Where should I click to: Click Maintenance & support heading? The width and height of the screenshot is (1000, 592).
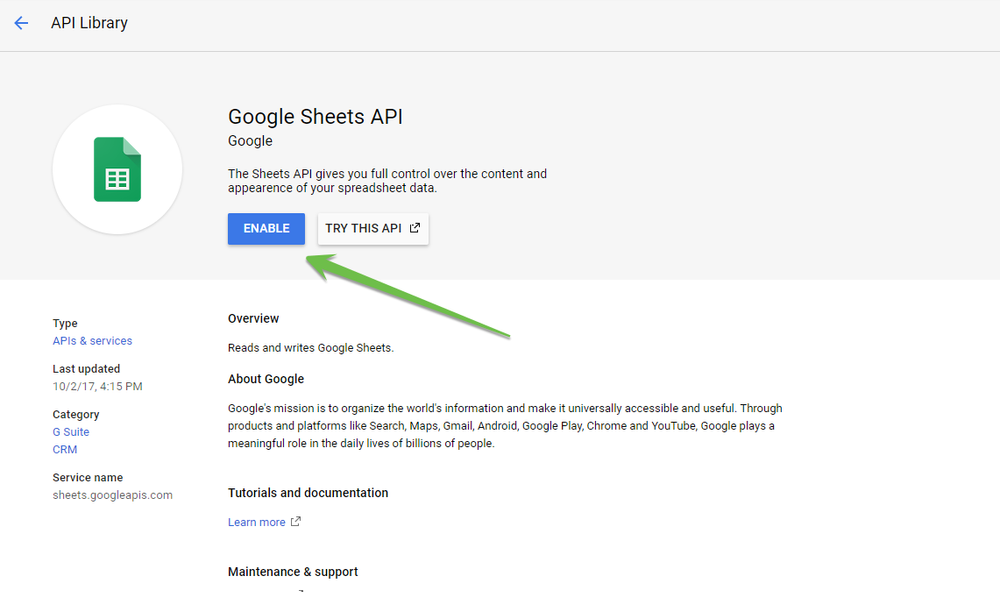pos(293,572)
